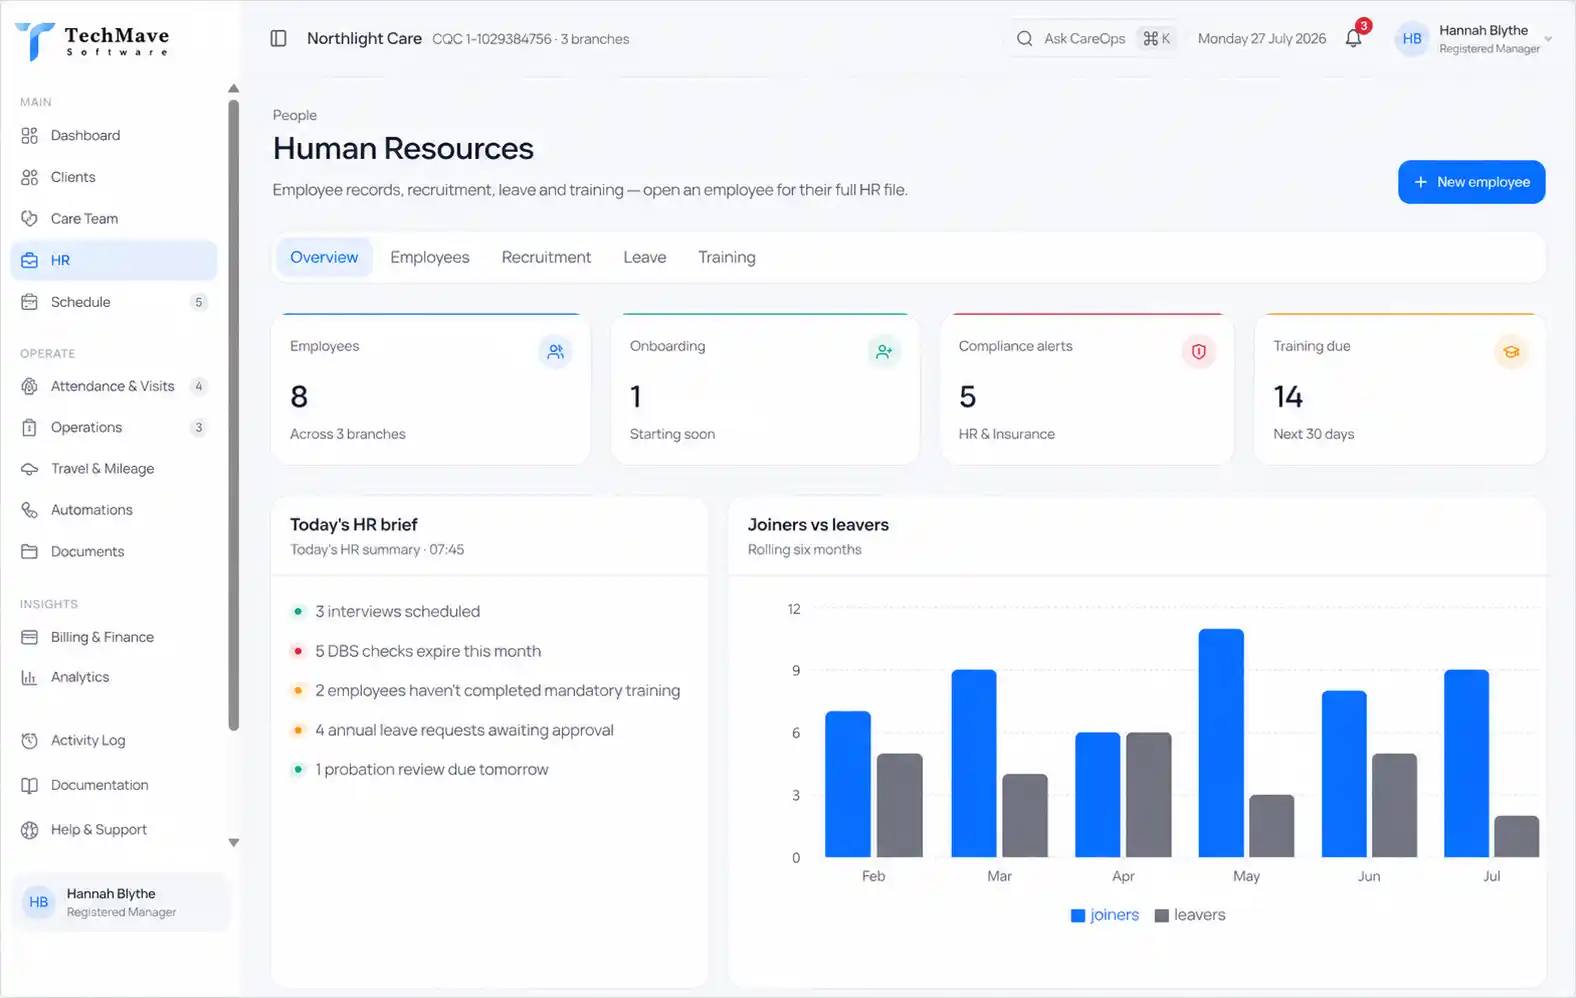Toggle joiners series in chart legend
Image resolution: width=1576 pixels, height=998 pixels.
pos(1105,915)
